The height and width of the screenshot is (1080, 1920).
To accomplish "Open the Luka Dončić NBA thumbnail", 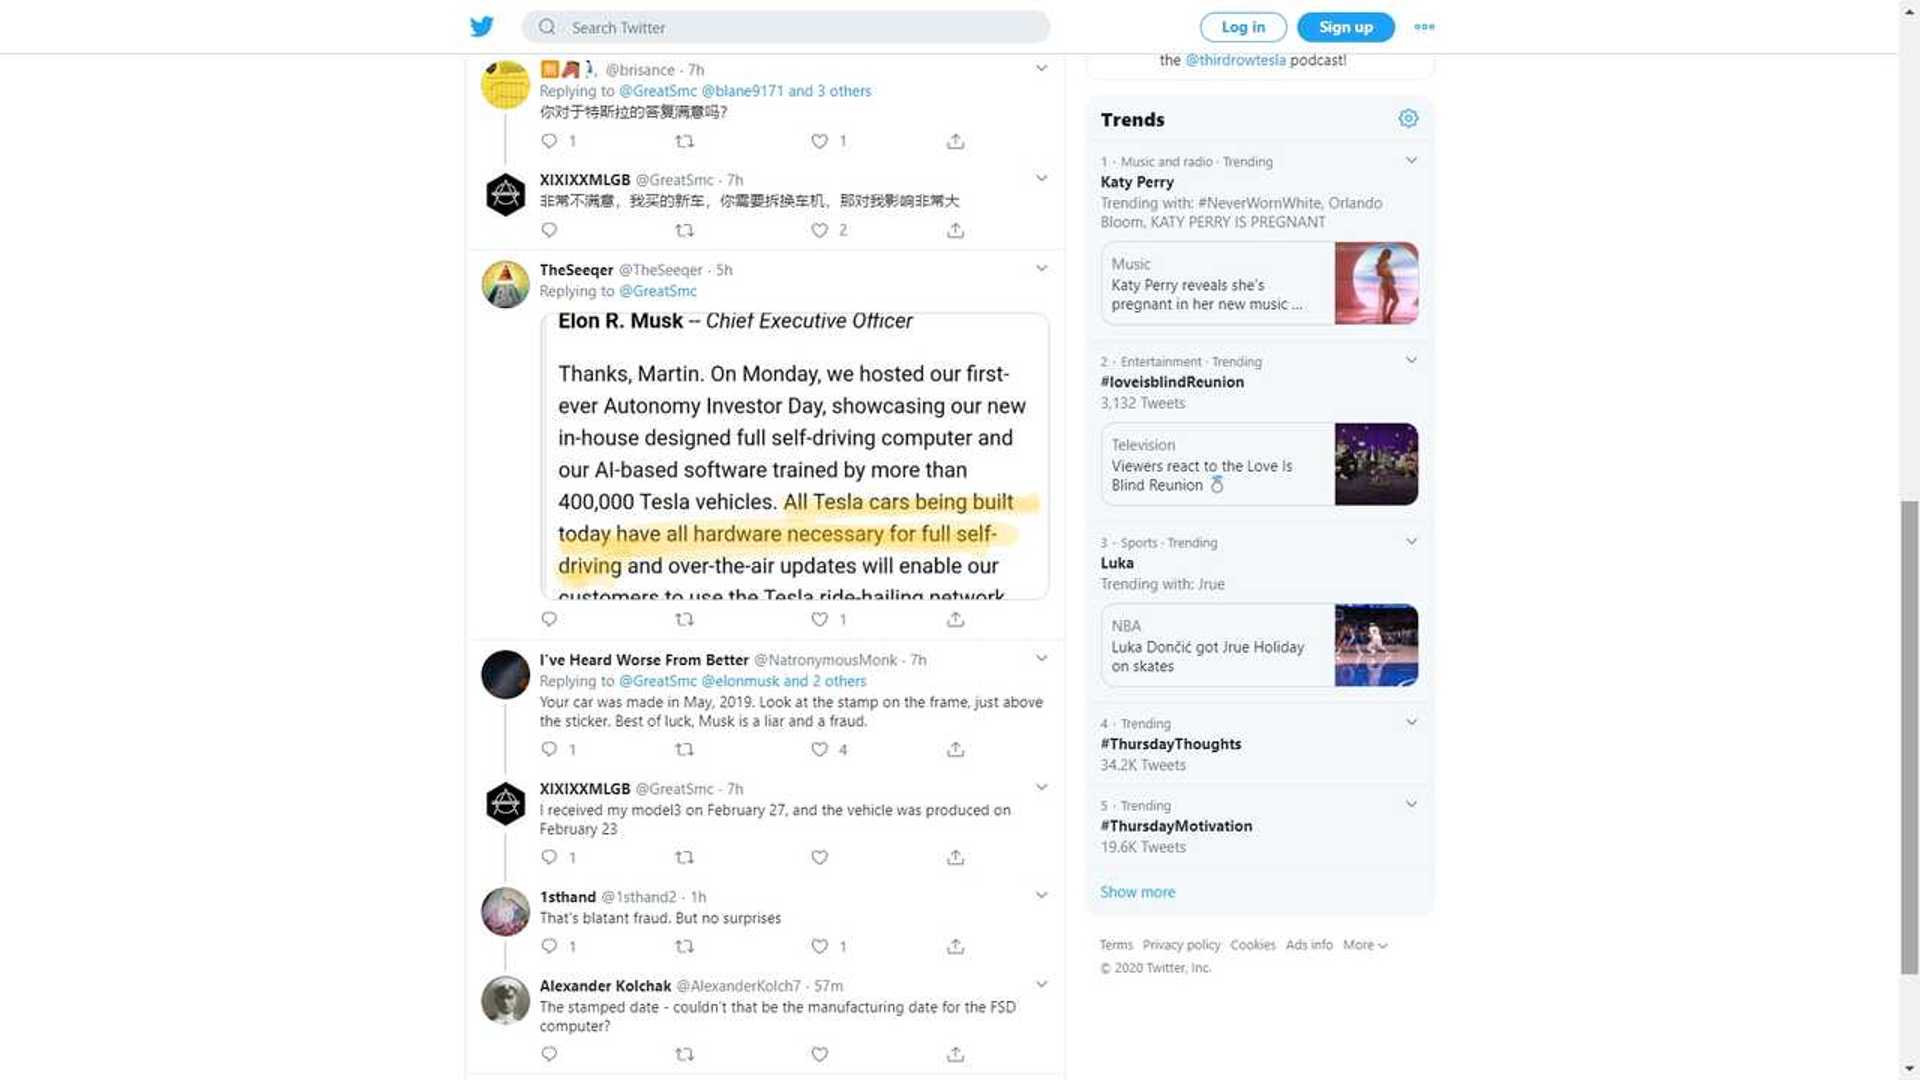I will tap(1376, 645).
